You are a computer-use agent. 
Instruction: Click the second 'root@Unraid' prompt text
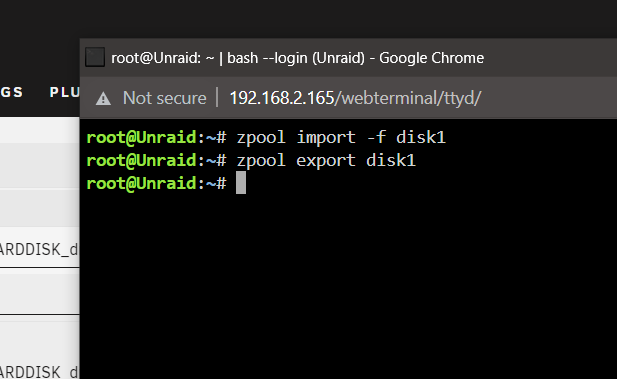pos(141,160)
